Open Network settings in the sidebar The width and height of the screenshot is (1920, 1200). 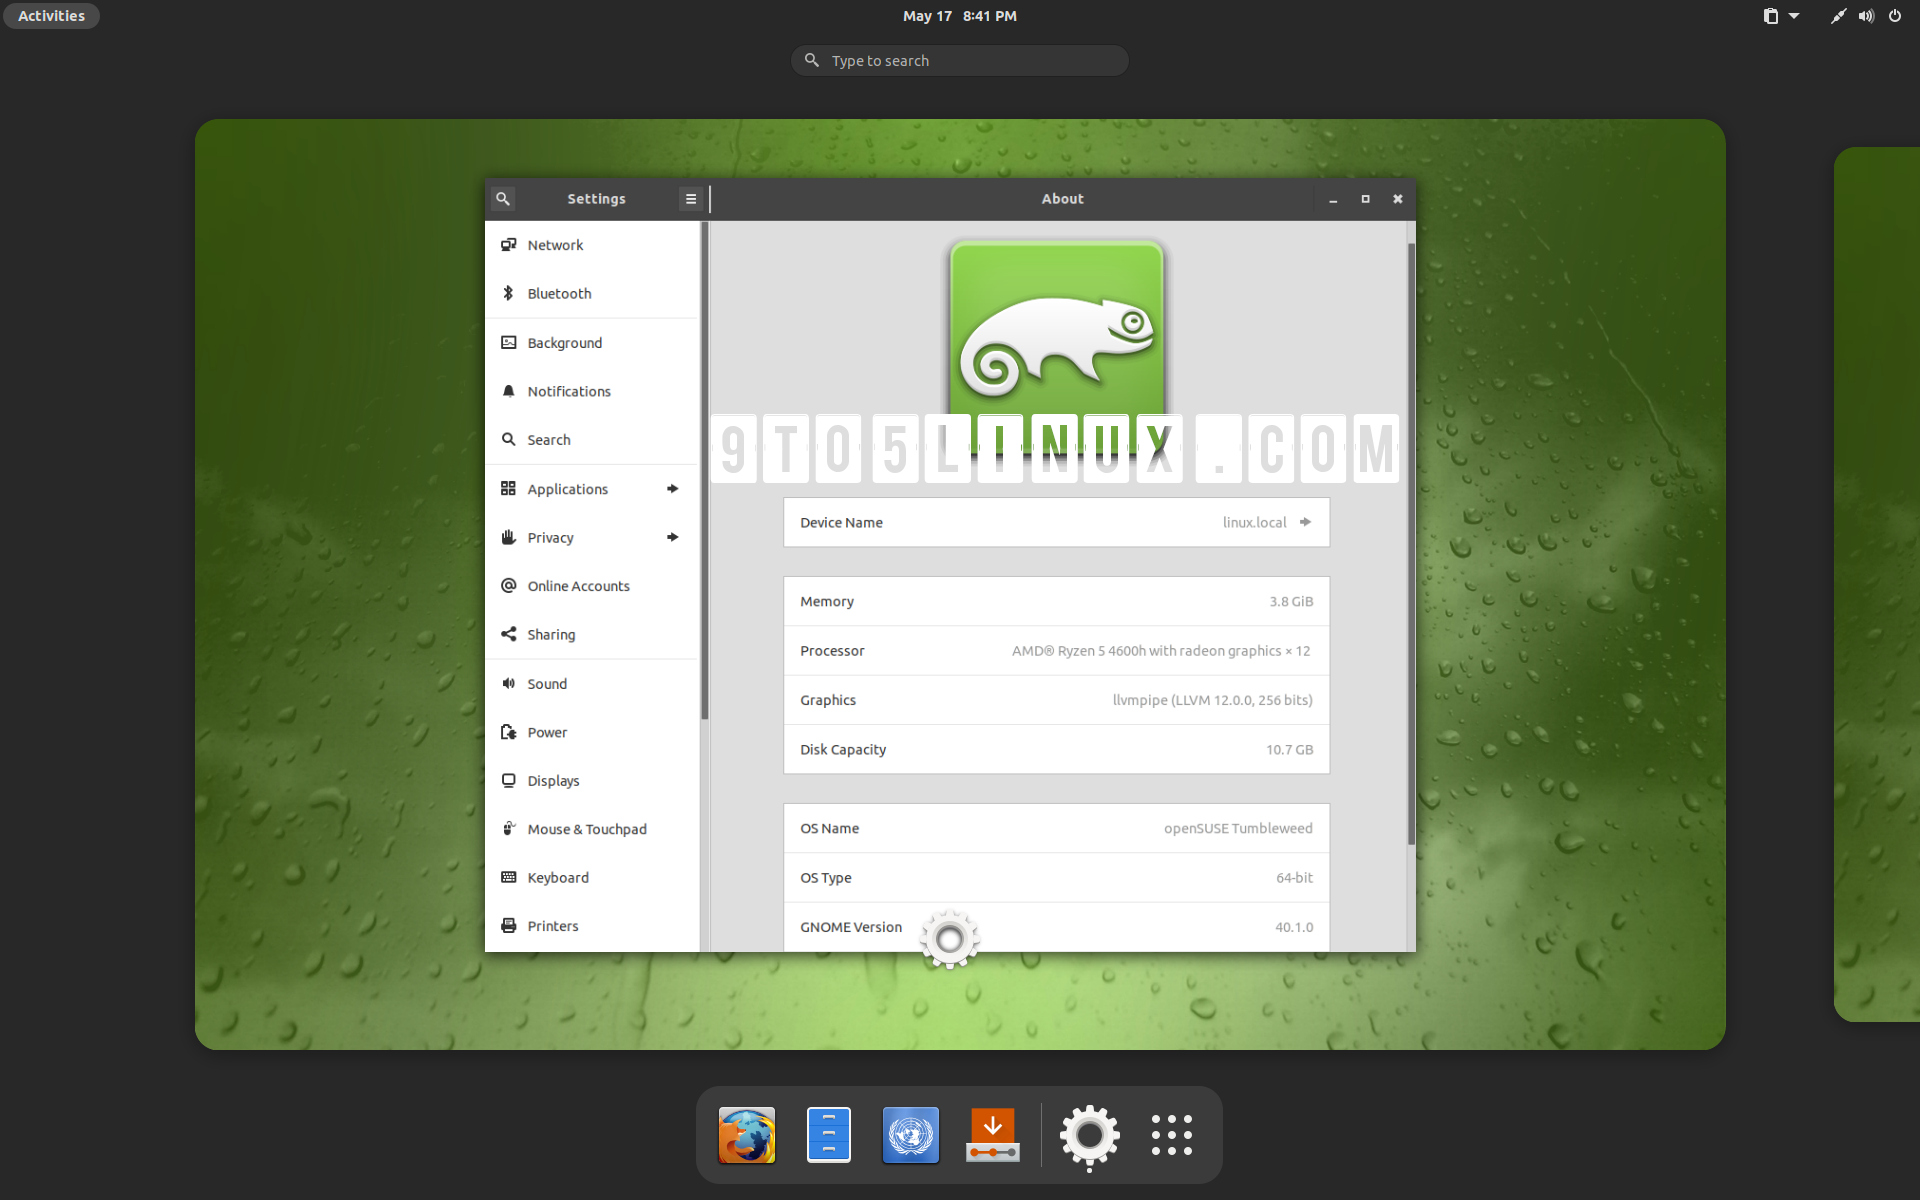pyautogui.click(x=555, y=244)
